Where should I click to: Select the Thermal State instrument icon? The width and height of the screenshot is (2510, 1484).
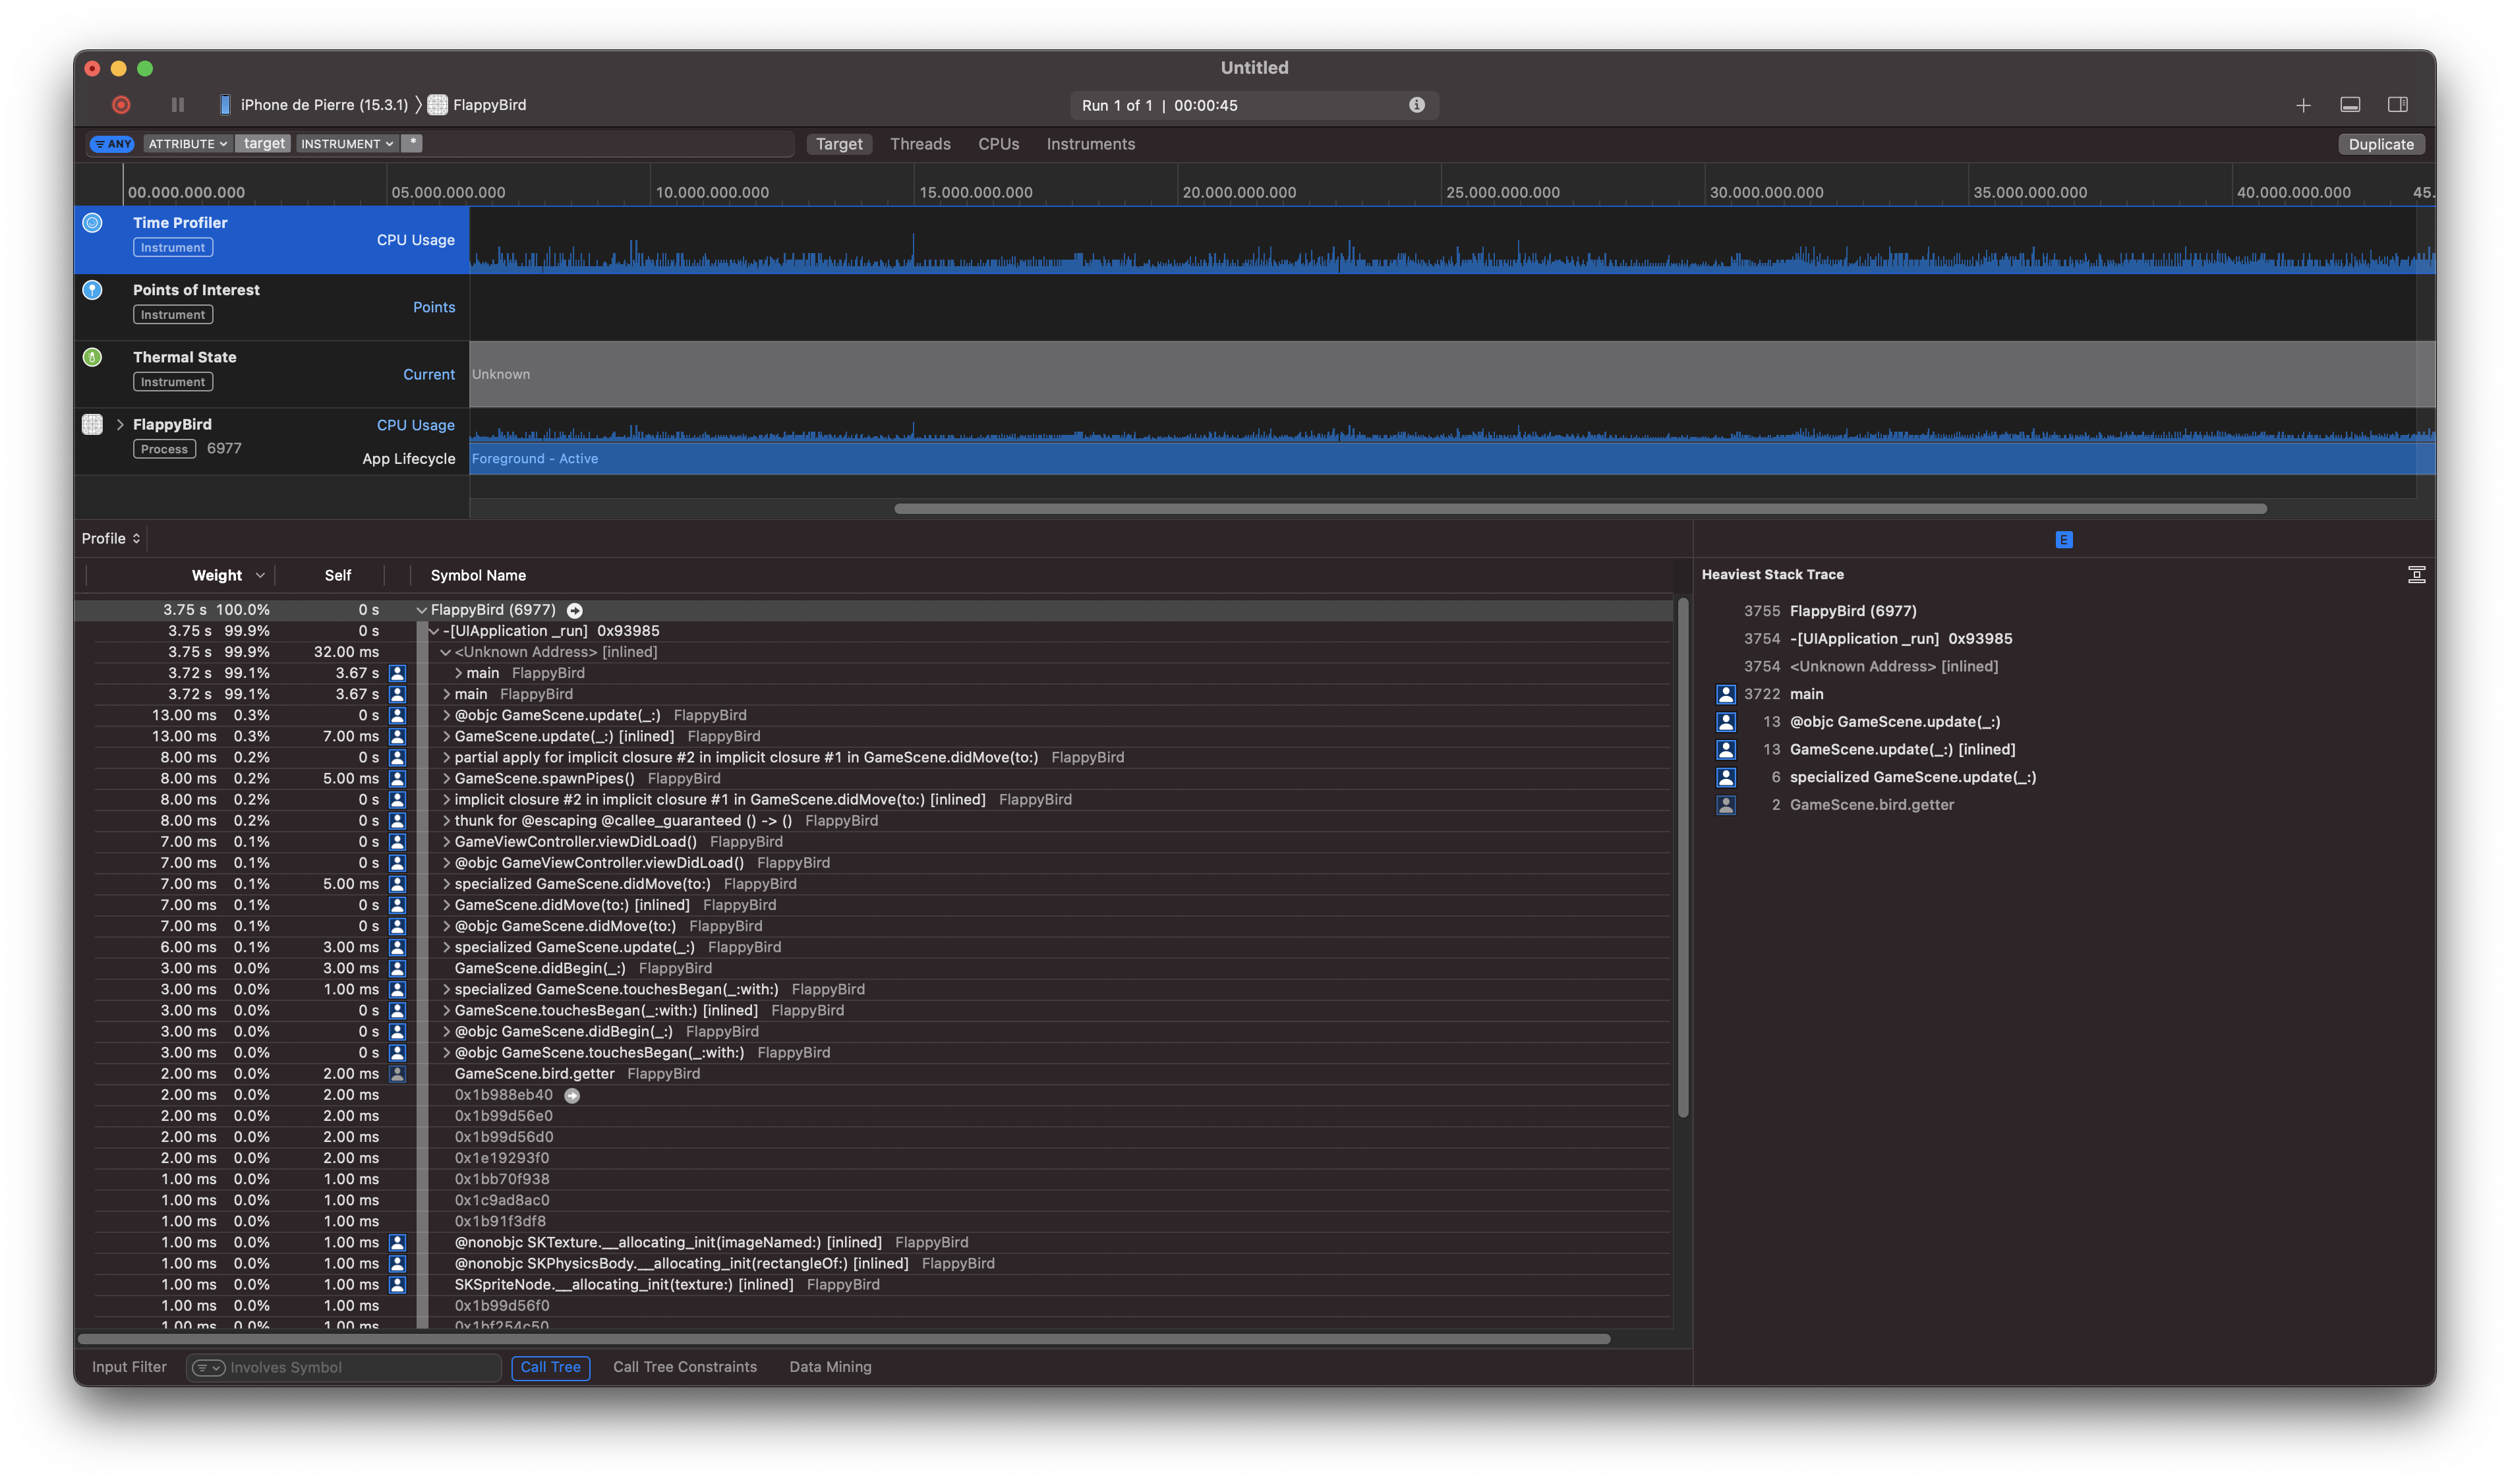coord(92,357)
